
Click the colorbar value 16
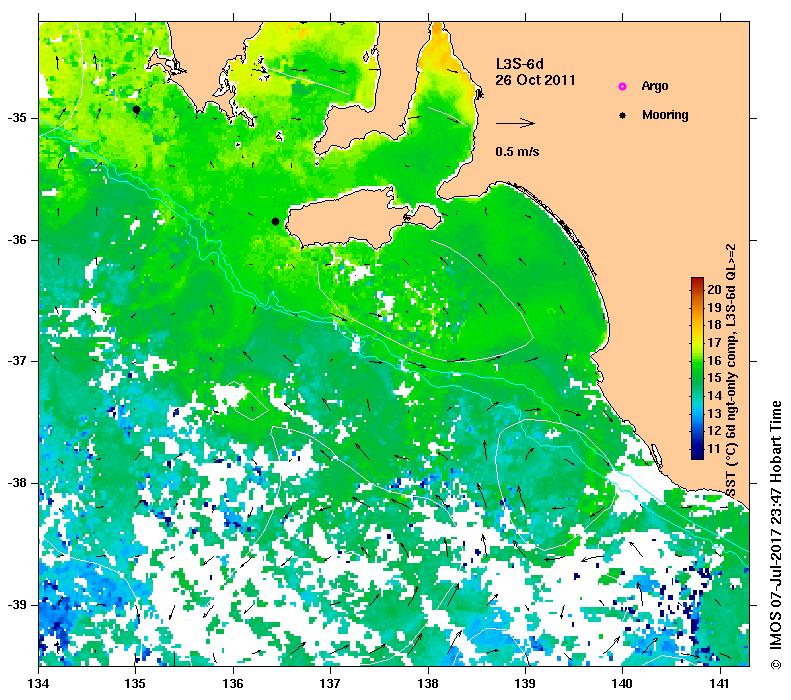714,360
